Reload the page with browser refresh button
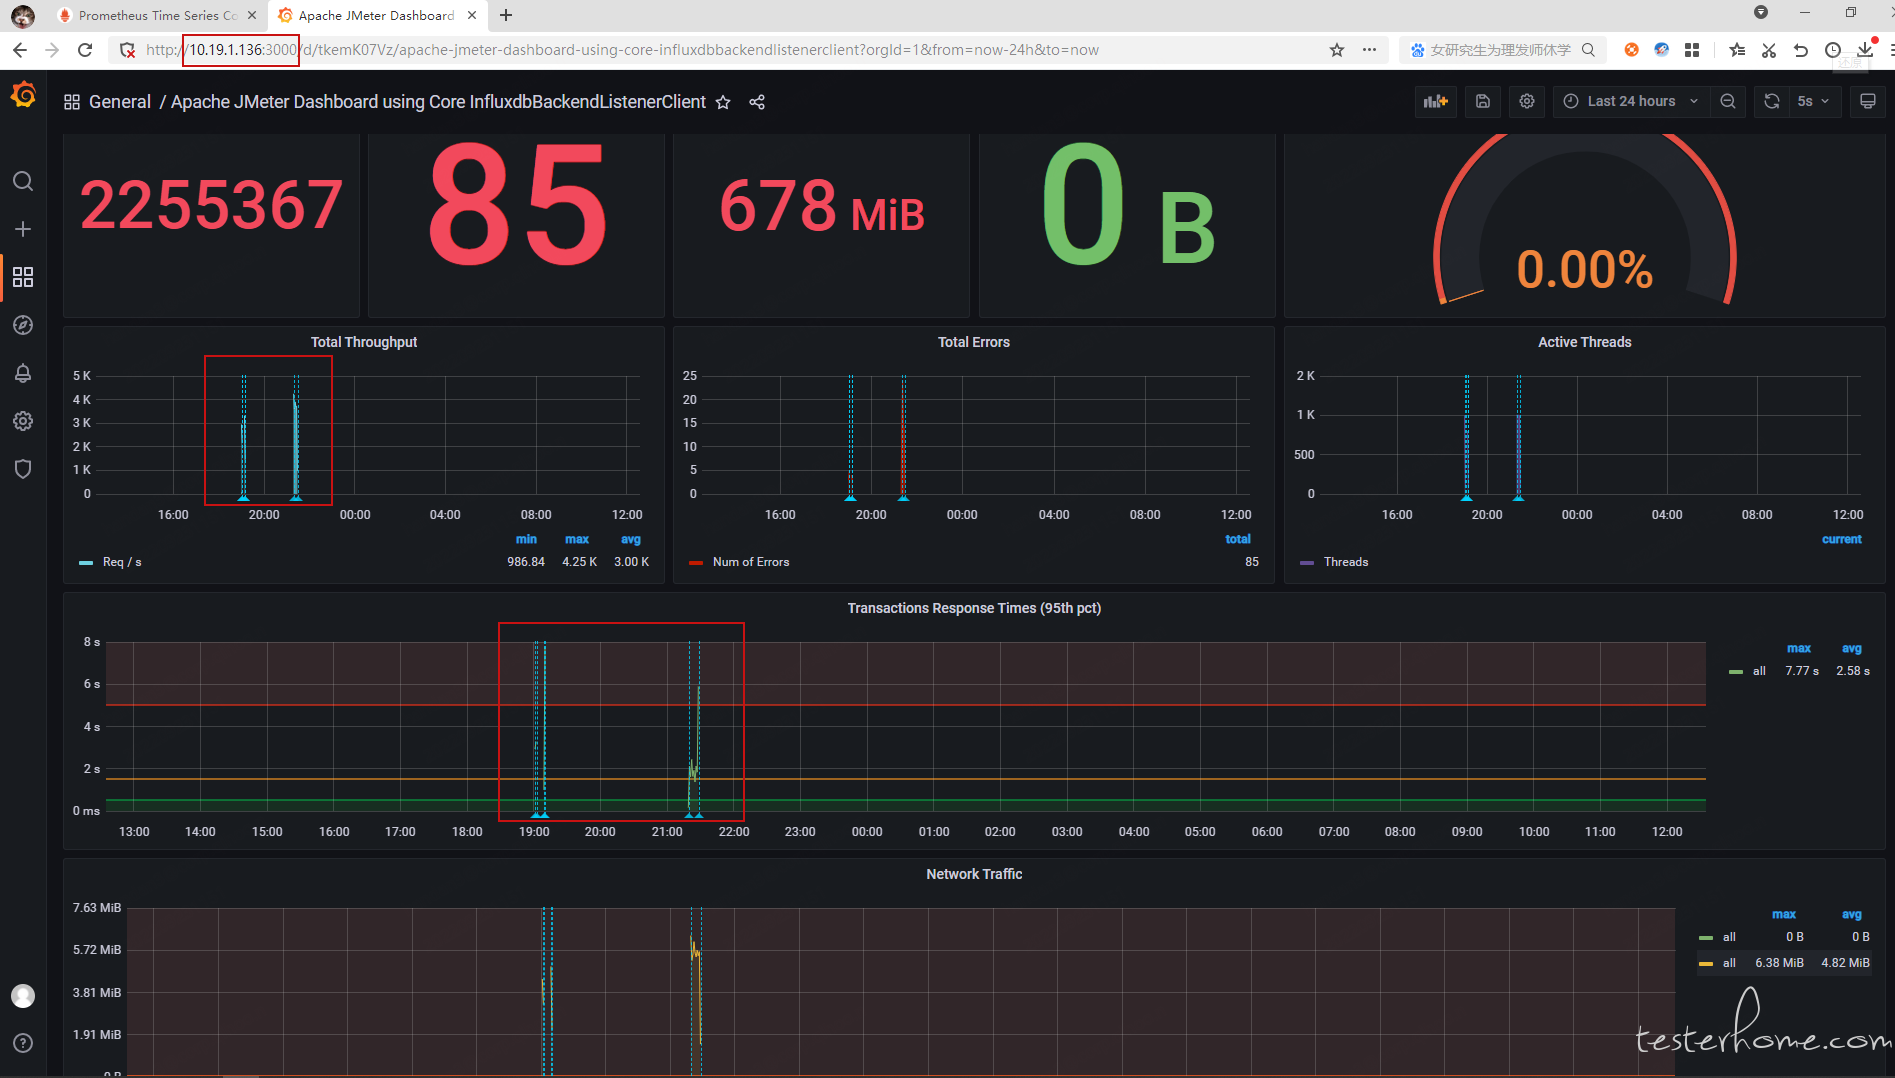The image size is (1895, 1078). pos(85,50)
